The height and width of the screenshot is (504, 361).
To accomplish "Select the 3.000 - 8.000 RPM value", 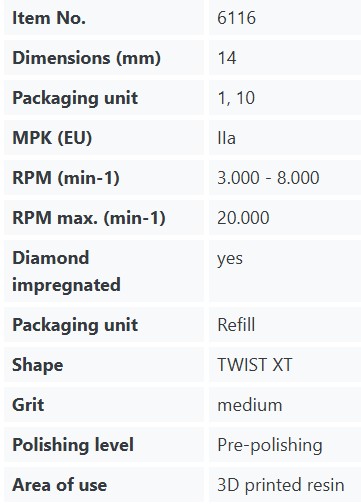I will coord(268,178).
